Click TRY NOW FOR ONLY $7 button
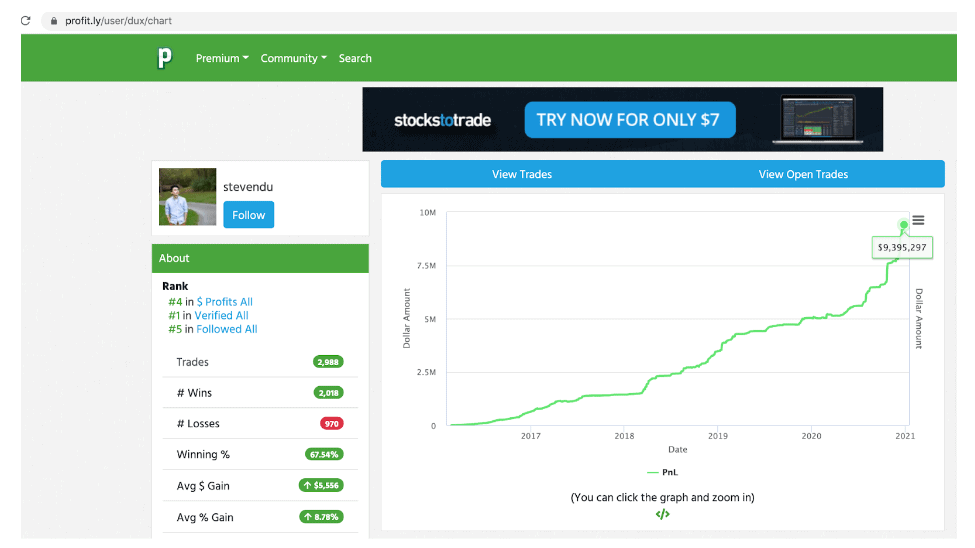Viewport: 975px width, 548px height. point(630,119)
